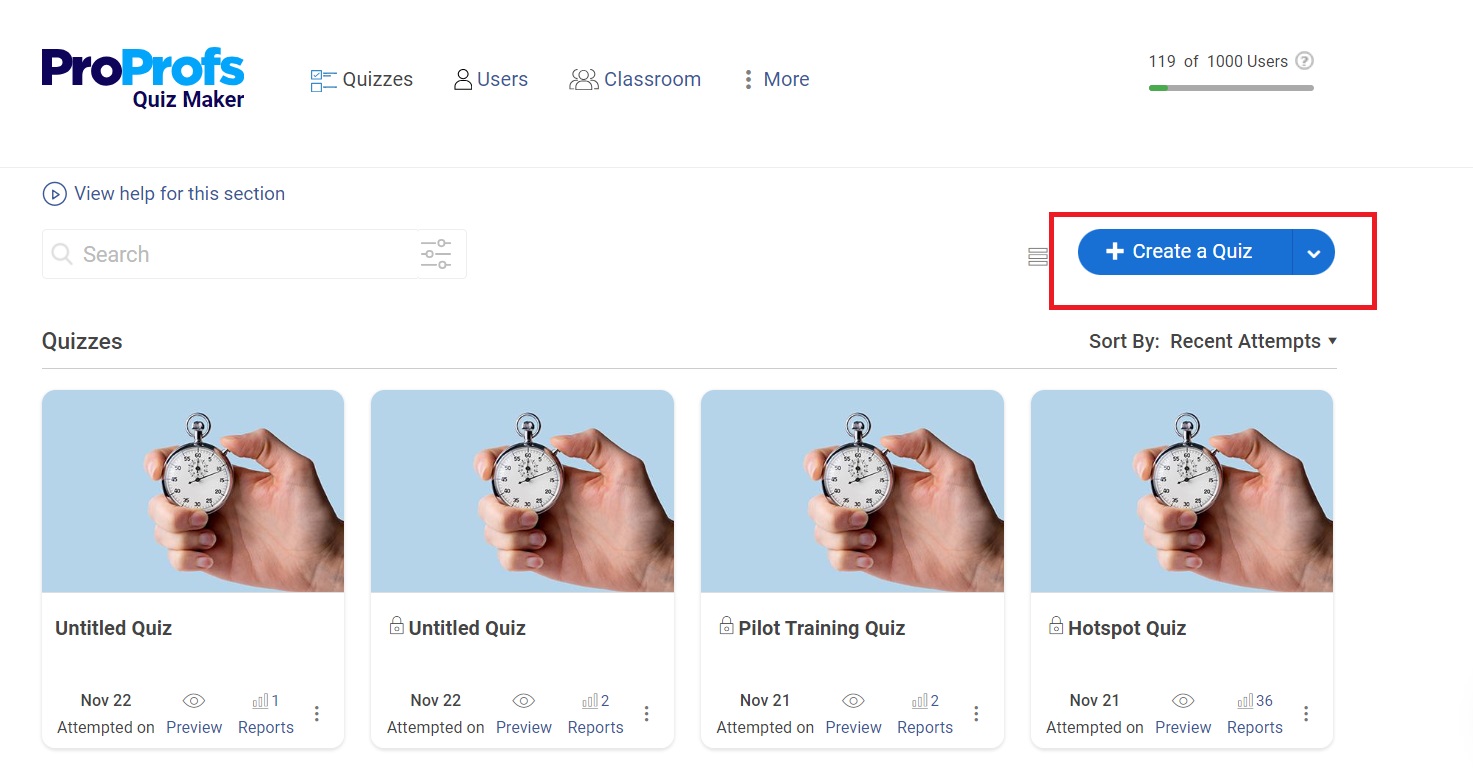Open the search filter settings icon
Image resolution: width=1473 pixels, height=769 pixels.
pyautogui.click(x=436, y=254)
